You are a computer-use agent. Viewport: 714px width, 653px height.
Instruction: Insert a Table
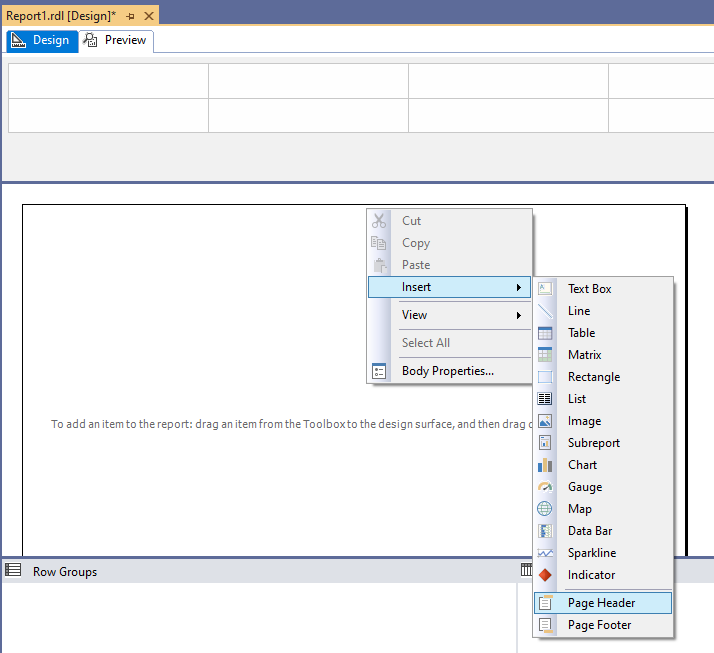603,333
